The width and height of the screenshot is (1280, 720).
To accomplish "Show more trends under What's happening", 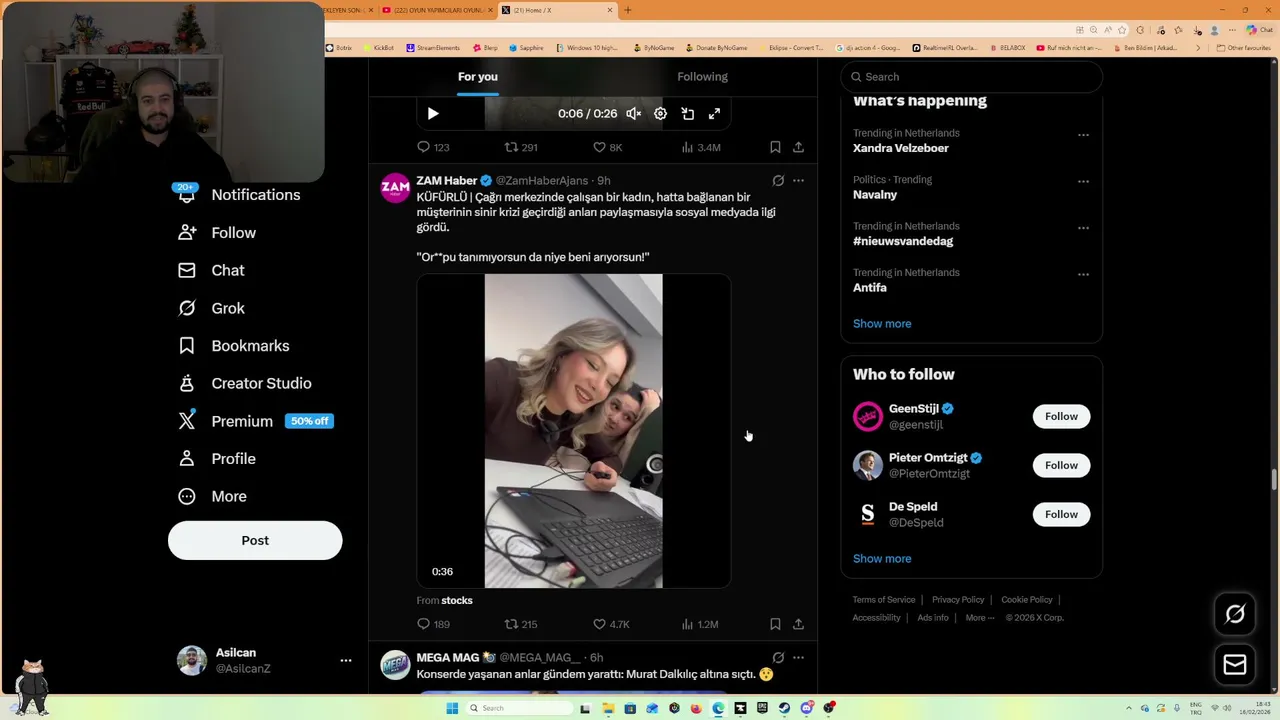I will coord(882,324).
